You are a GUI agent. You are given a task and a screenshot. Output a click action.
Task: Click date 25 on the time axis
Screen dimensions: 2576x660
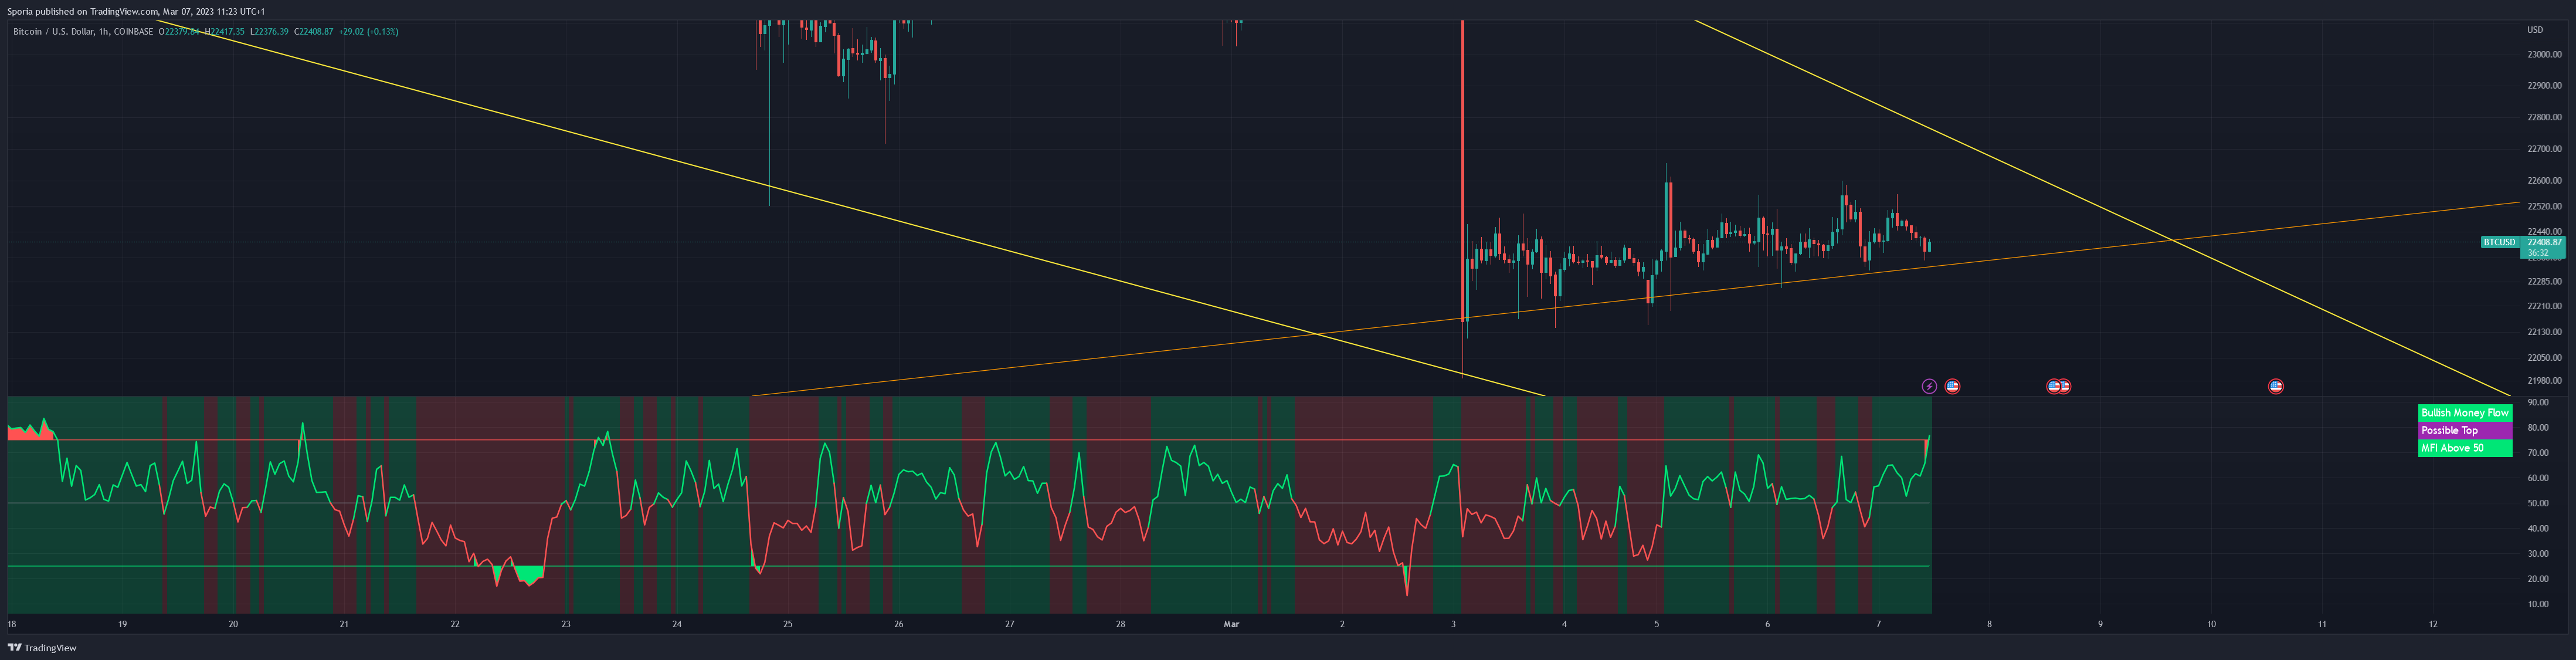point(788,625)
